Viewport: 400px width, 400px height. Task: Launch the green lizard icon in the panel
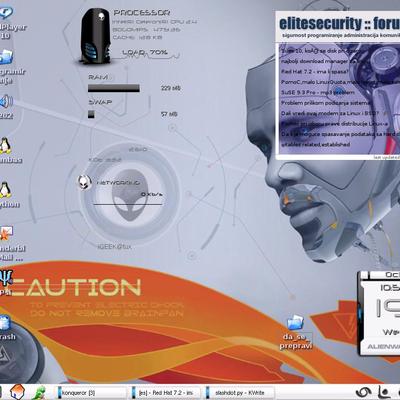tap(39, 393)
